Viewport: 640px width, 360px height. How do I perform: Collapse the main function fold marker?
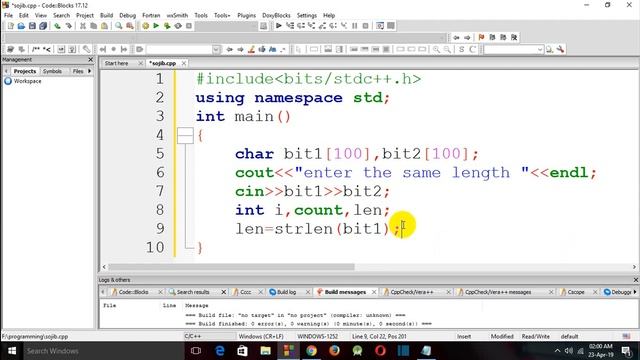[x=185, y=136]
